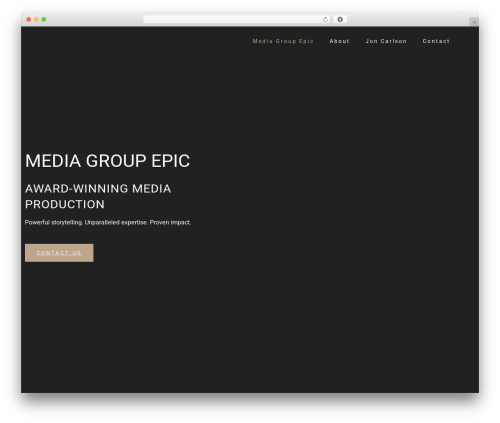Click the green maximize dot
Image resolution: width=500 pixels, height=423 pixels.
[x=44, y=19]
